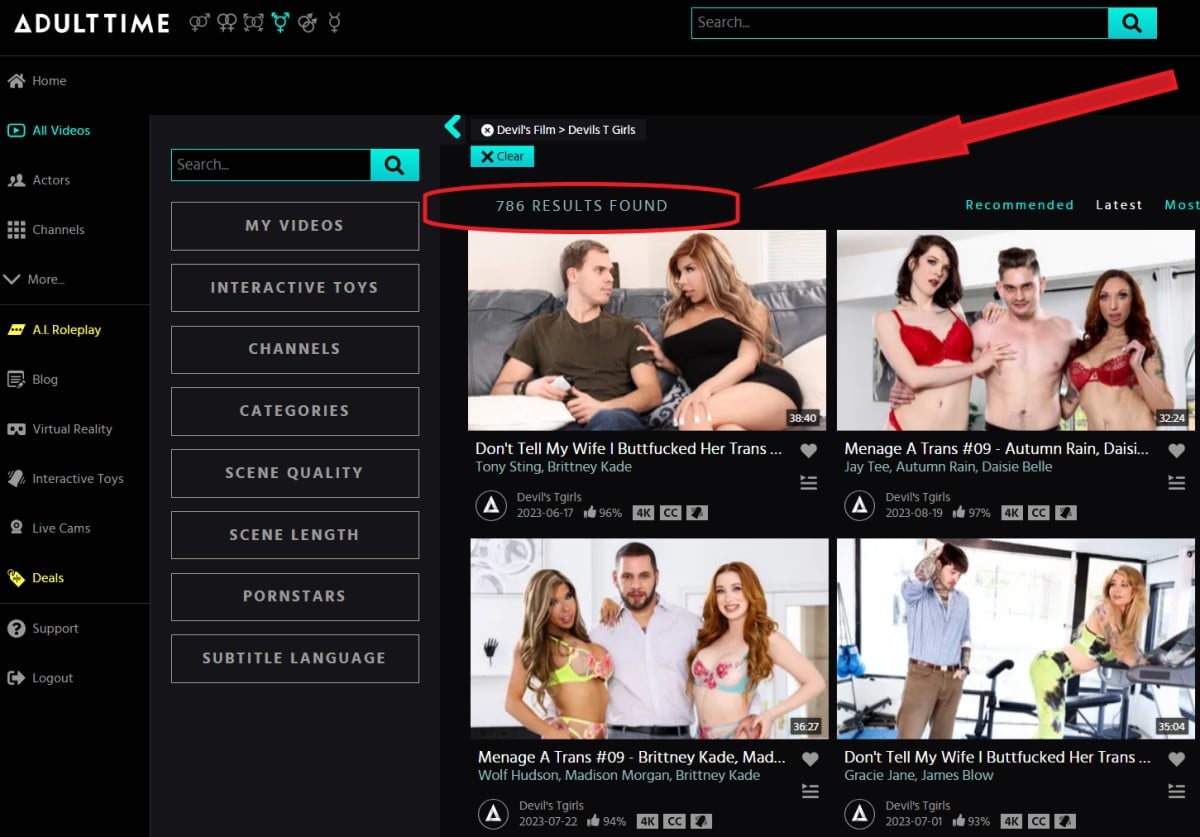Open the Devil's Tgirls channel link above 2023-06-17

[x=550, y=497]
